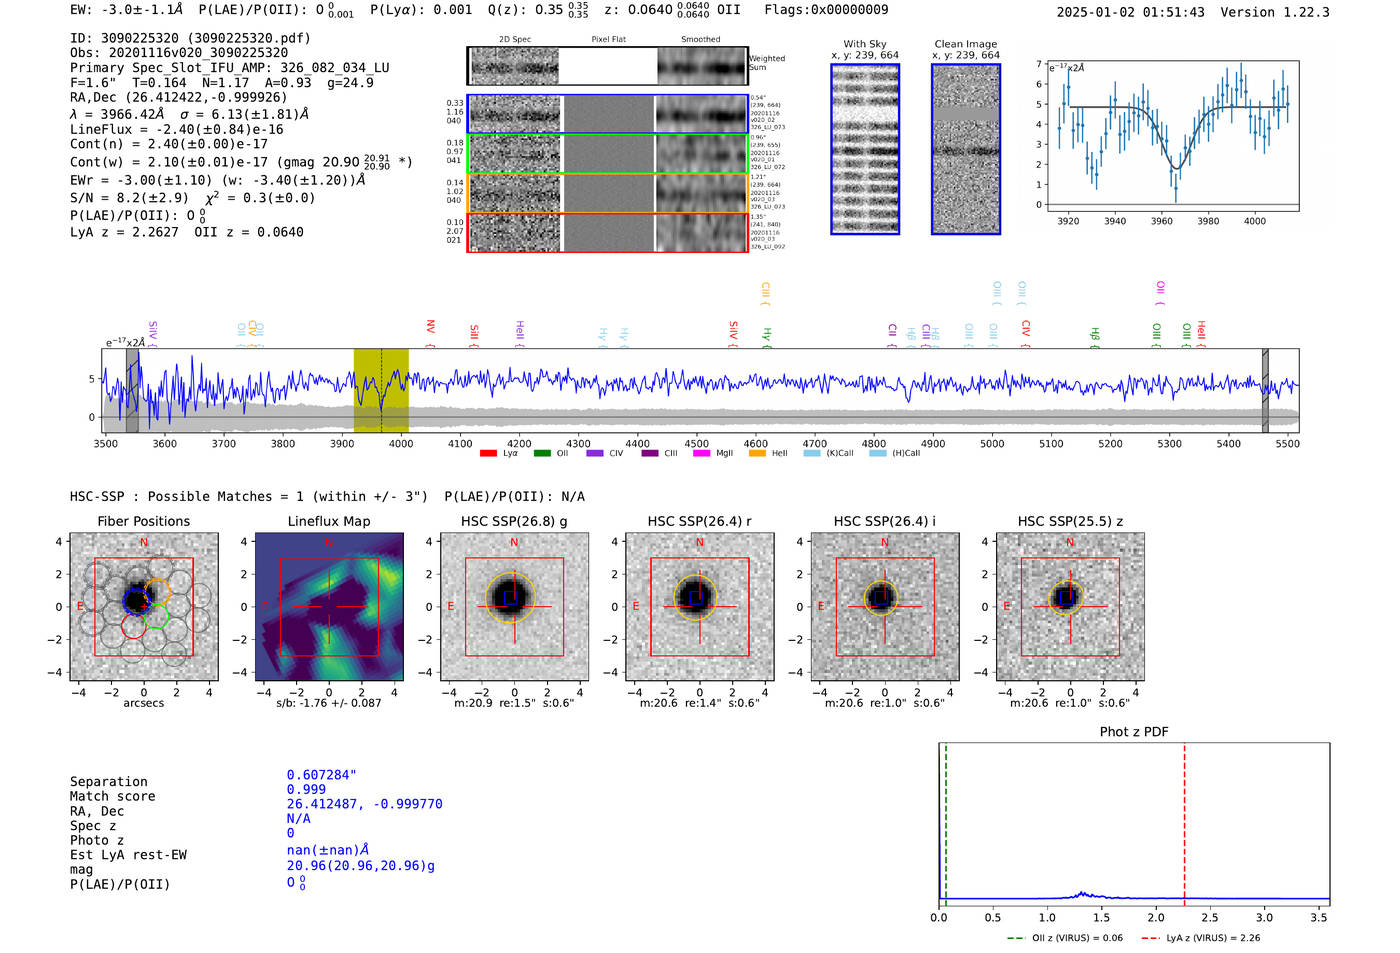Viewport: 1400px width, 953px height.
Task: Open the HSC SSP g-band cutout image
Action: [x=514, y=607]
